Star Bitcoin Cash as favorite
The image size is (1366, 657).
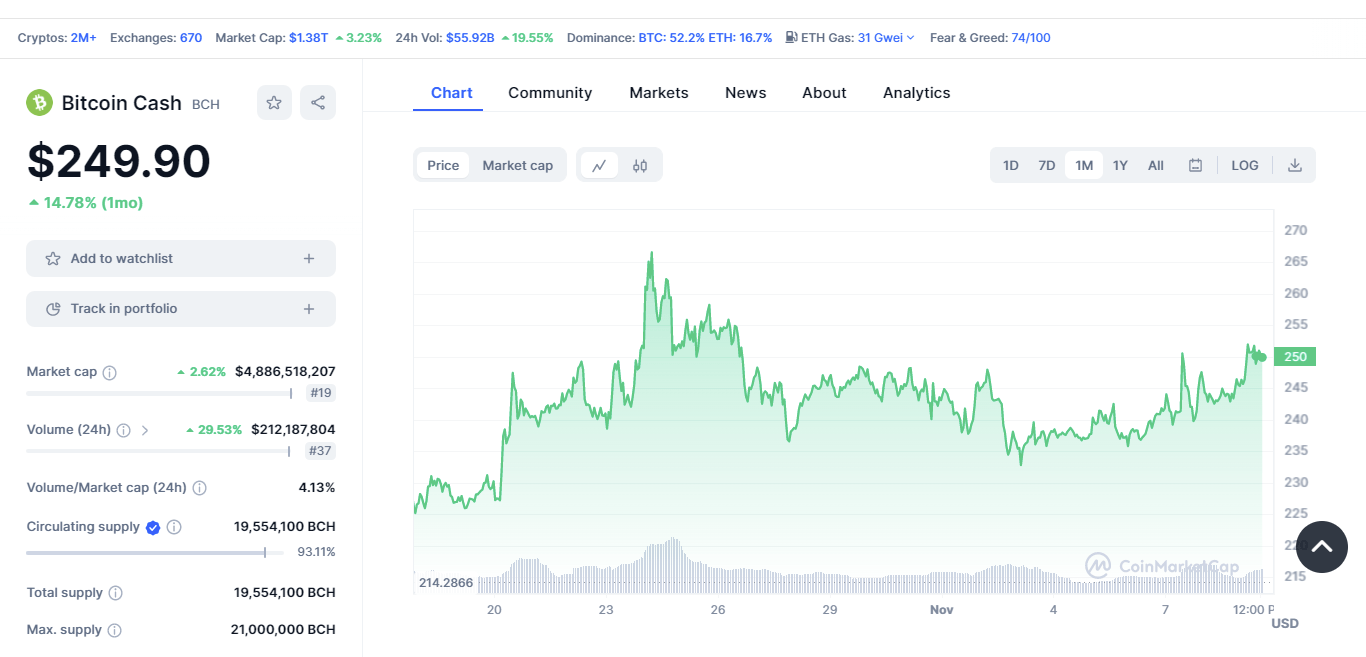click(274, 103)
